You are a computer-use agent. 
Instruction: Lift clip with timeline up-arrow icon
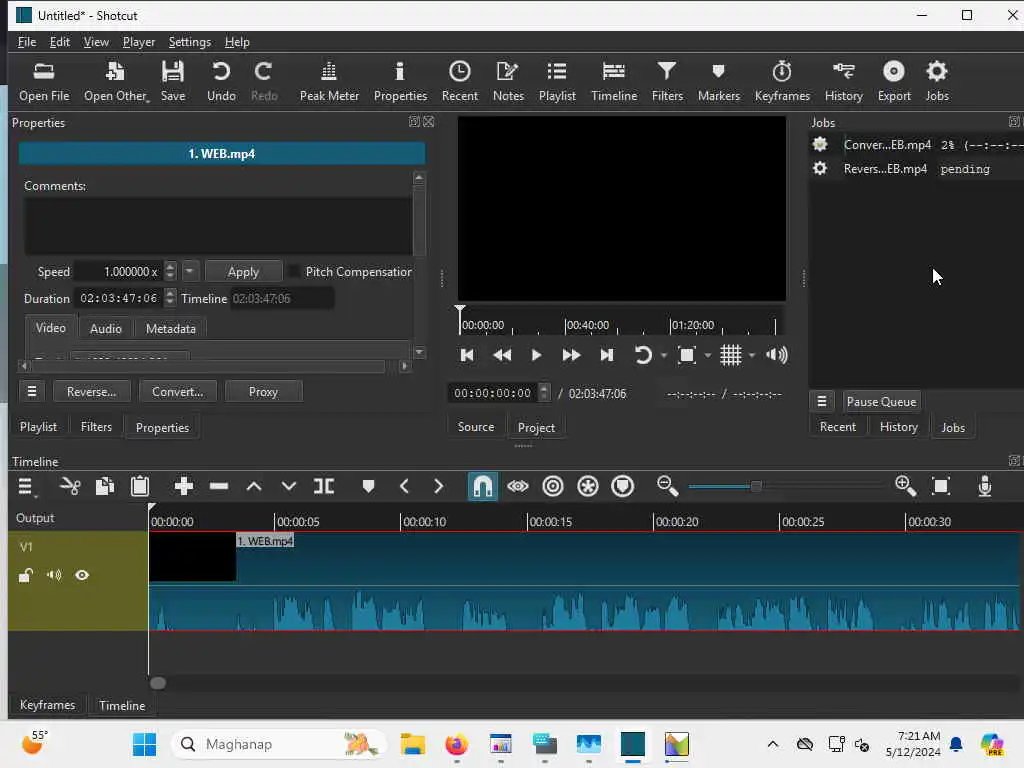click(254, 487)
